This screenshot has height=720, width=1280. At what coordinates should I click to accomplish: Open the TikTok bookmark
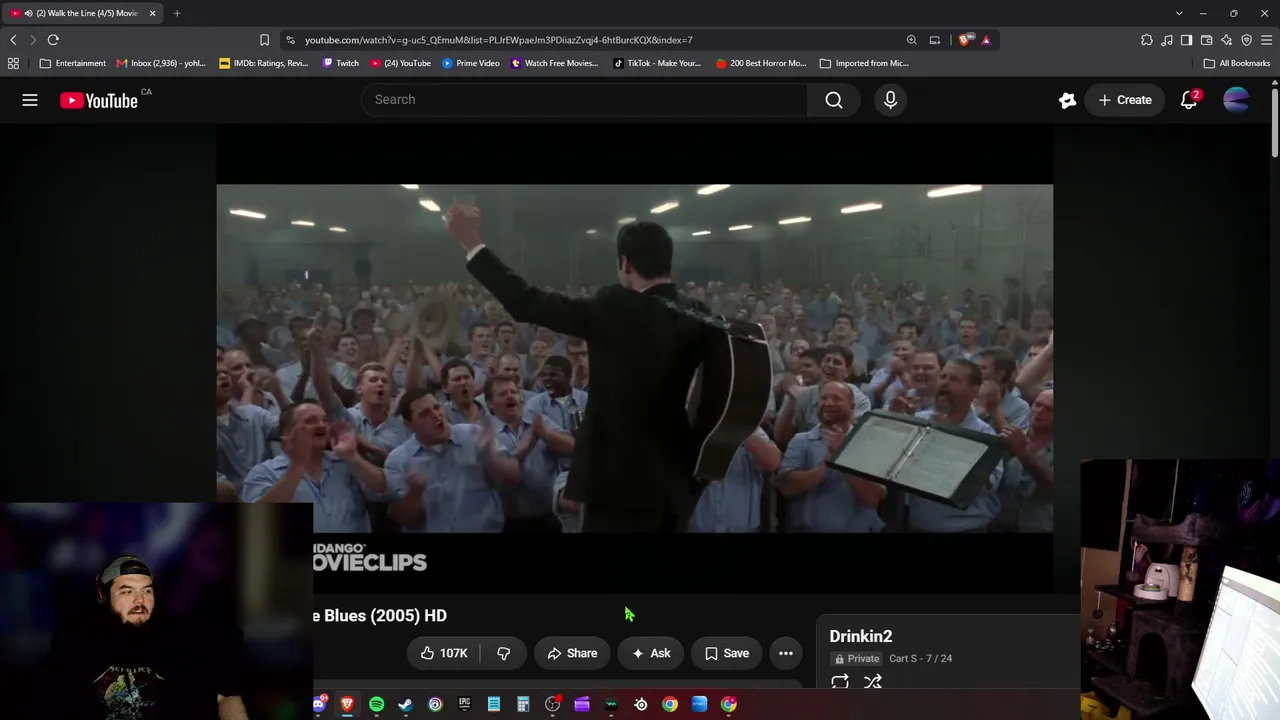[657, 63]
